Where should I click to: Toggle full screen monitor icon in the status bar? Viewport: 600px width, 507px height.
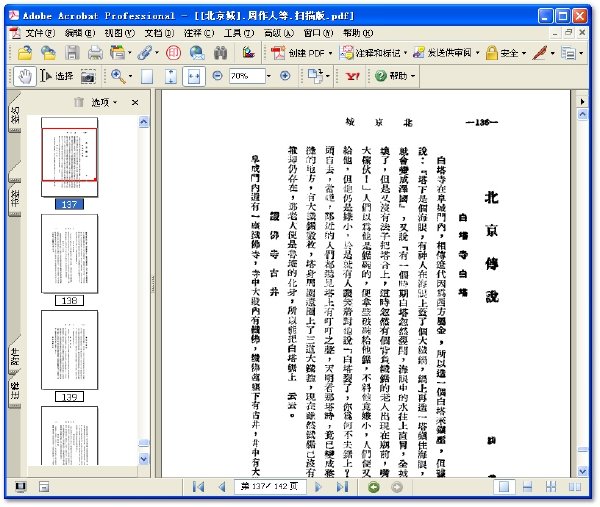[21, 487]
